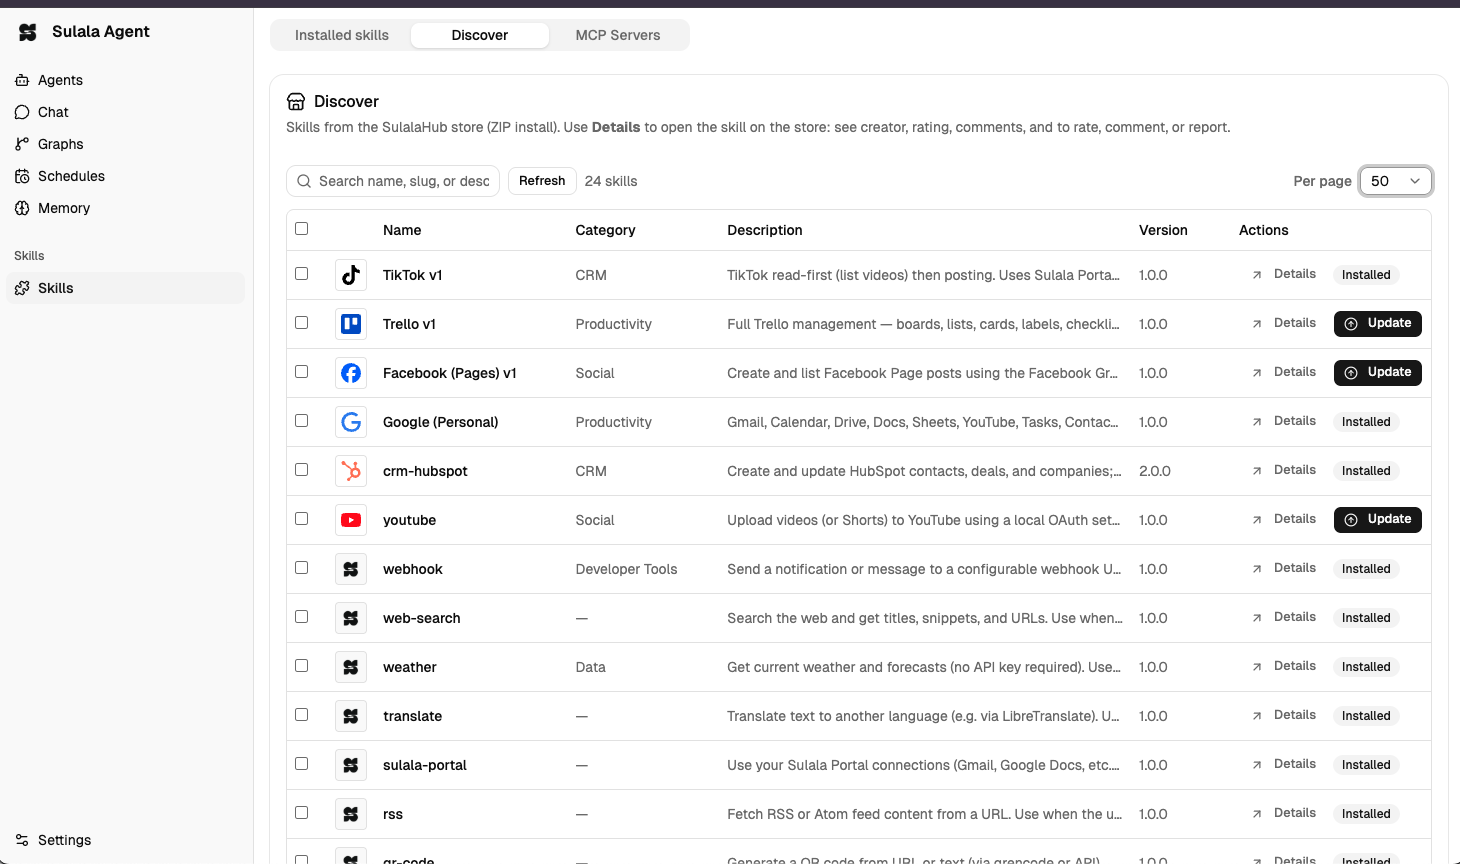Open the Skills page in sidebar
This screenshot has width=1460, height=864.
pos(125,288)
